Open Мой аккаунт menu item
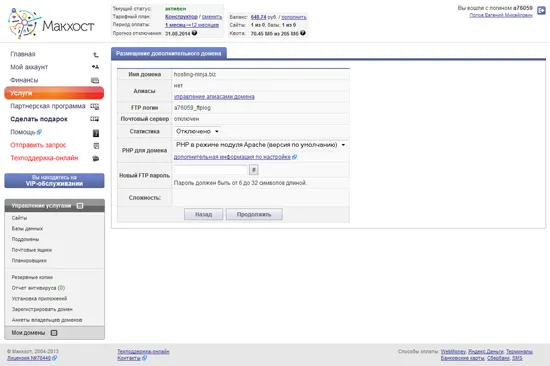This screenshot has height=366, width=550. pyautogui.click(x=29, y=67)
